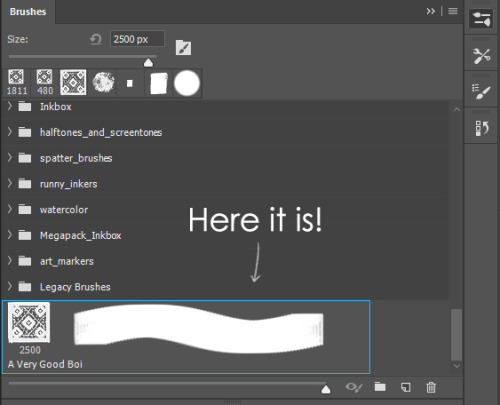Viewport: 500px width, 405px height.
Task: Toggle live tip brush preview eye icon
Action: (x=354, y=387)
